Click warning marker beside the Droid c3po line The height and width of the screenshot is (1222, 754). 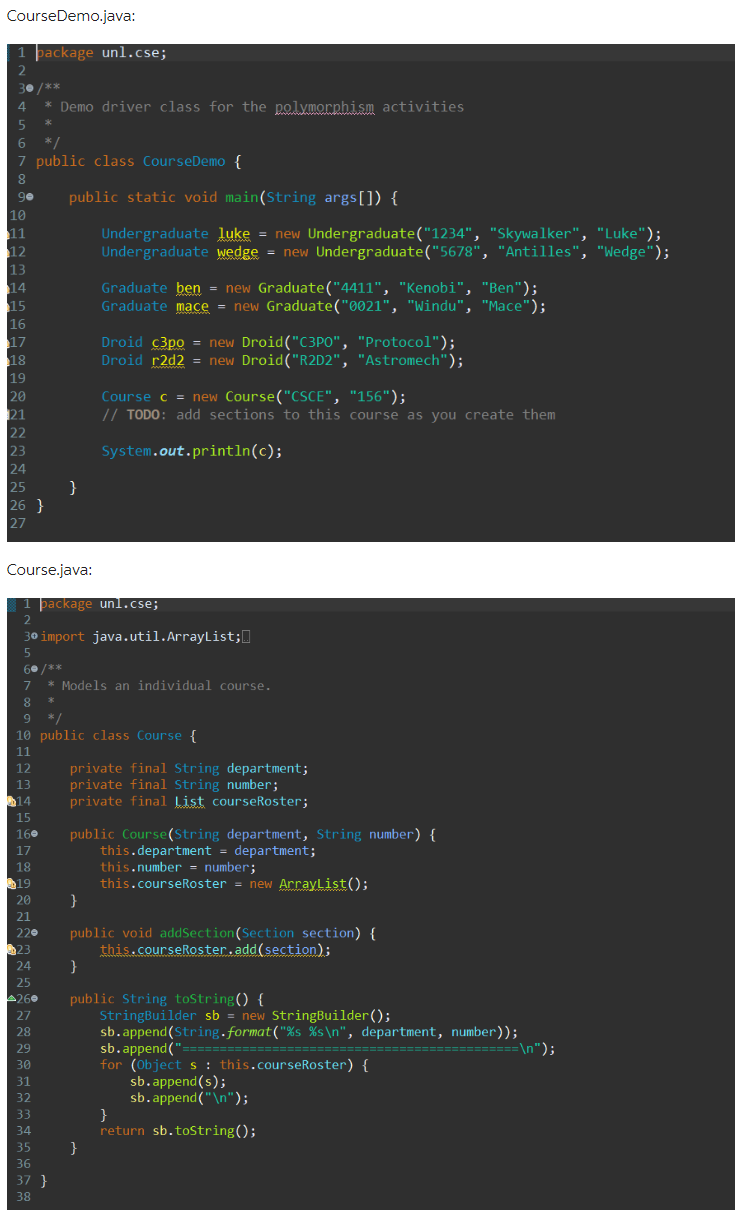point(9,342)
